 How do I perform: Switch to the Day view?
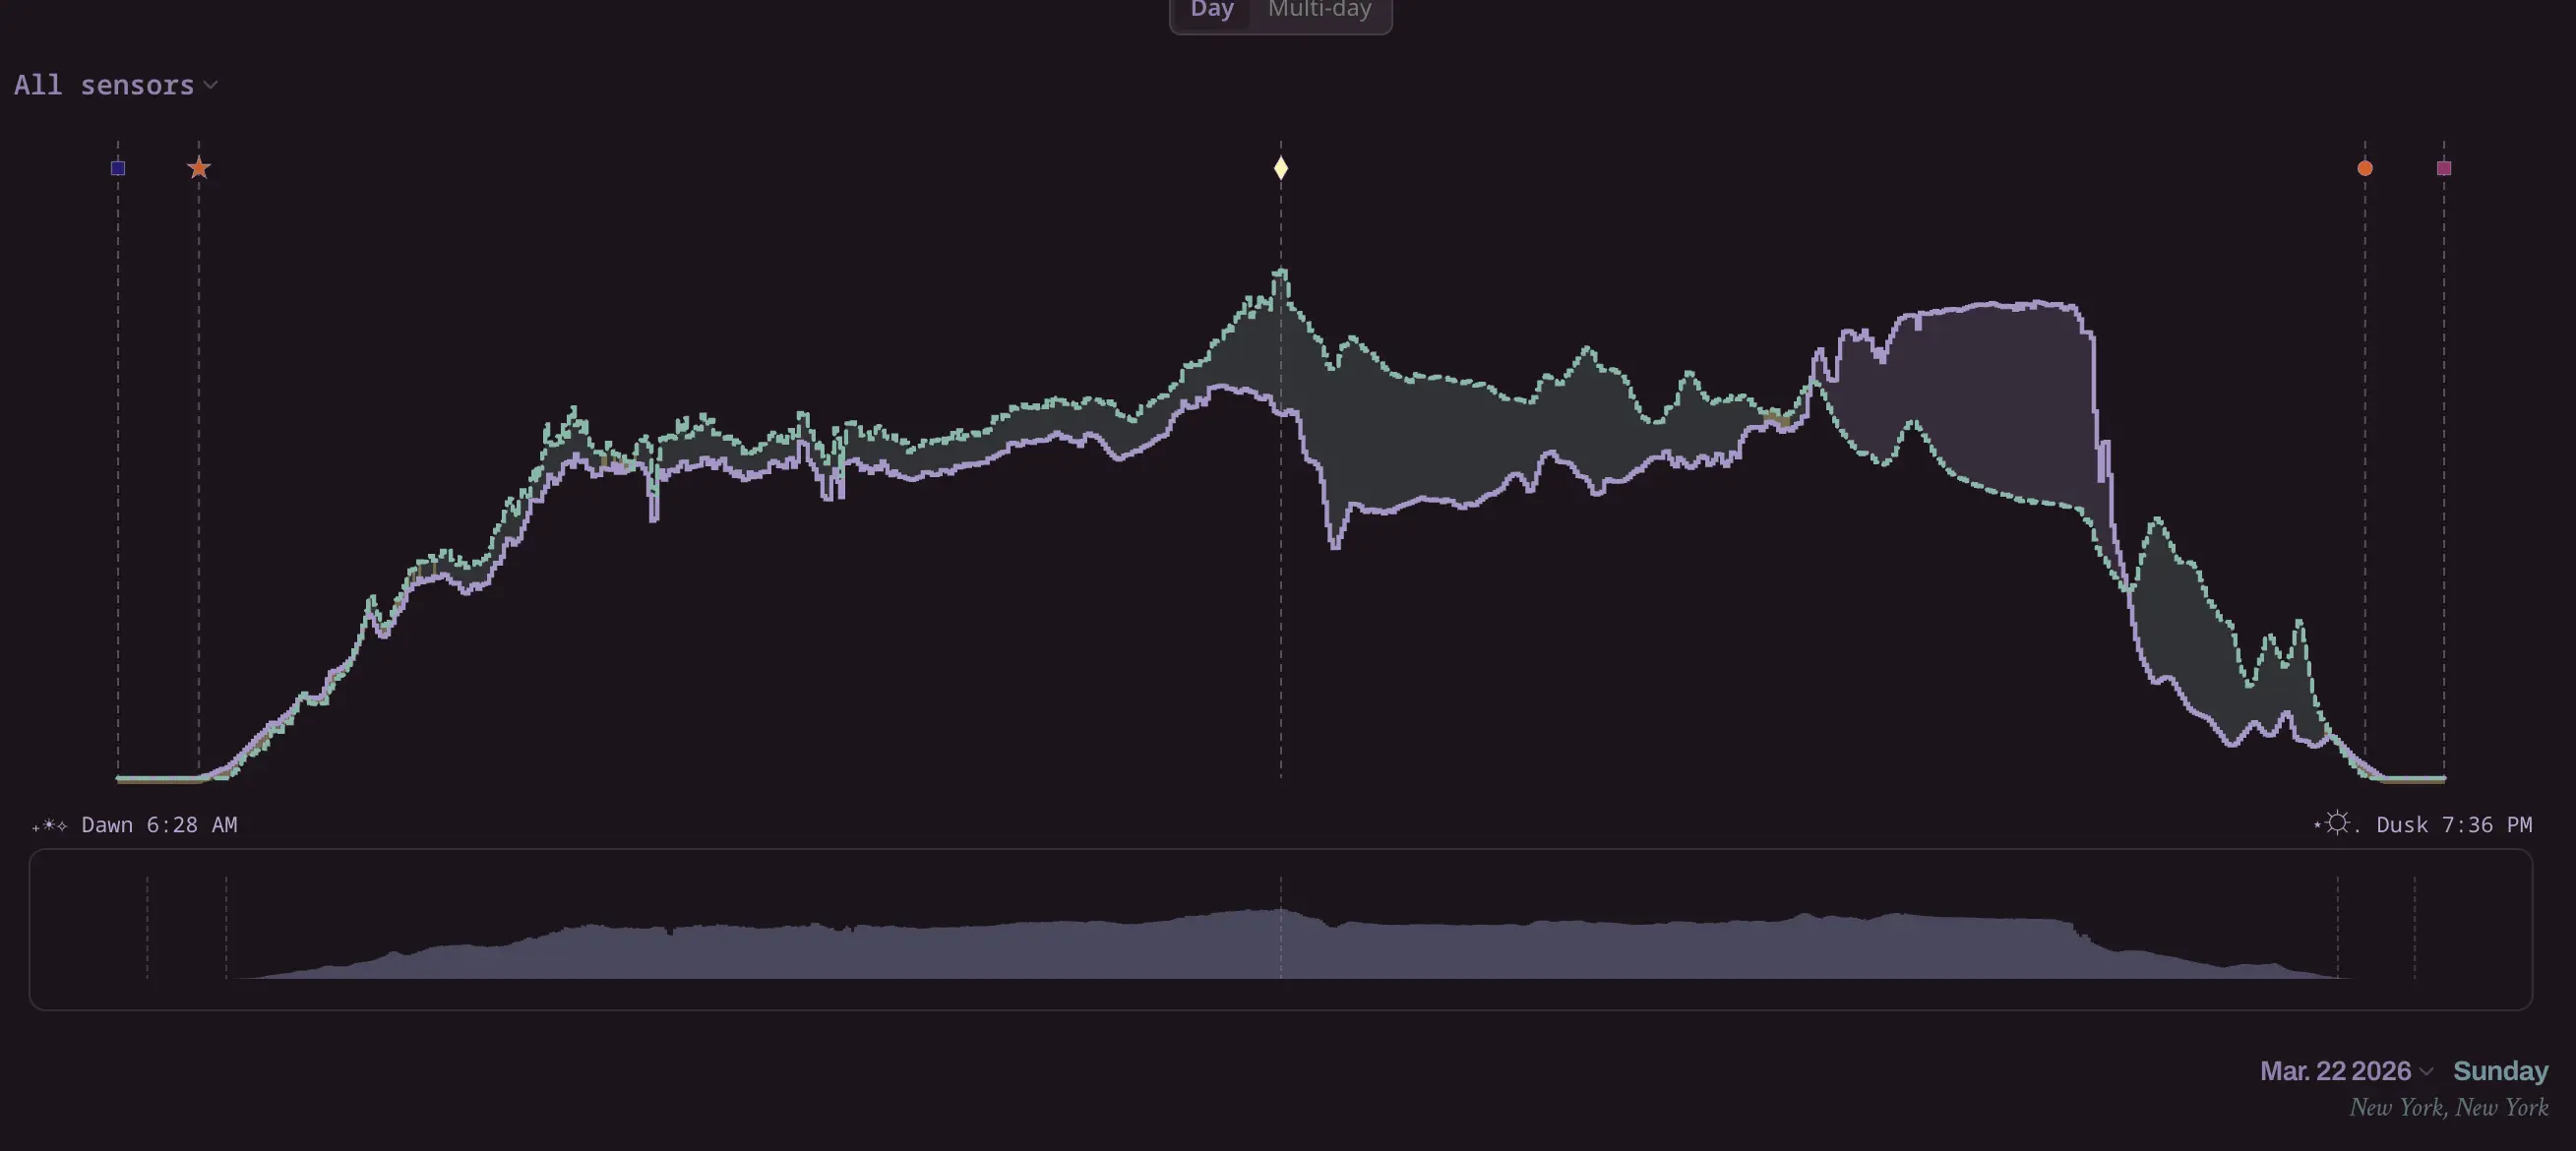[x=1212, y=10]
